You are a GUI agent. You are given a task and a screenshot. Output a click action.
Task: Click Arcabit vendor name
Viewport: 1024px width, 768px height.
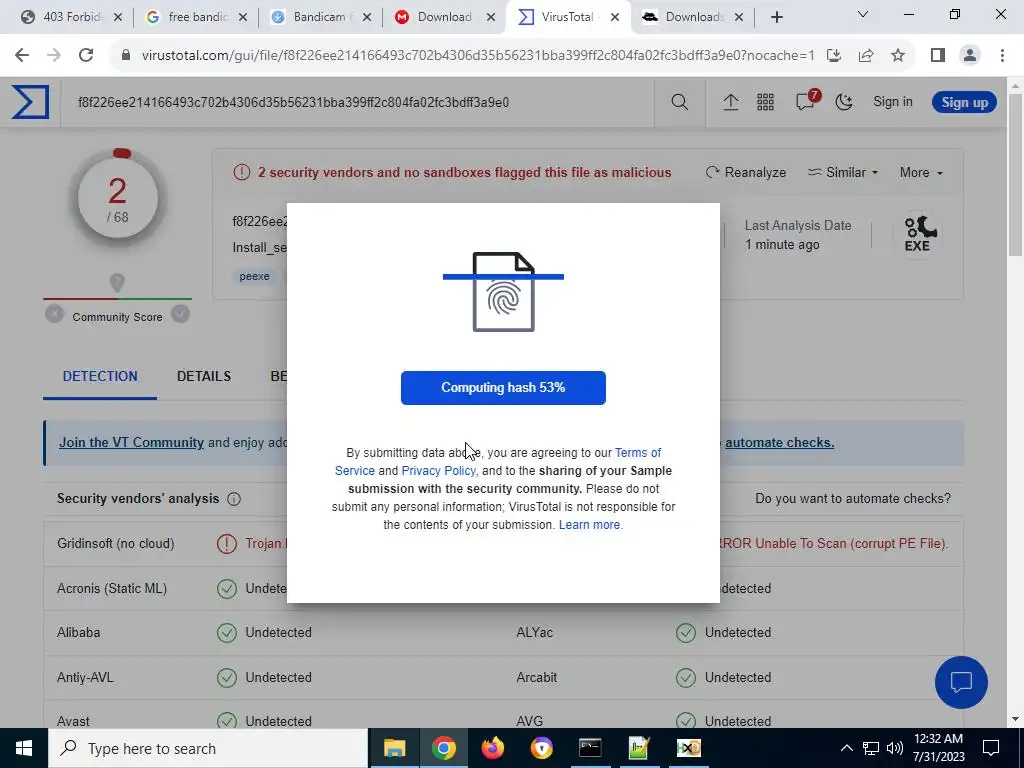tap(536, 677)
